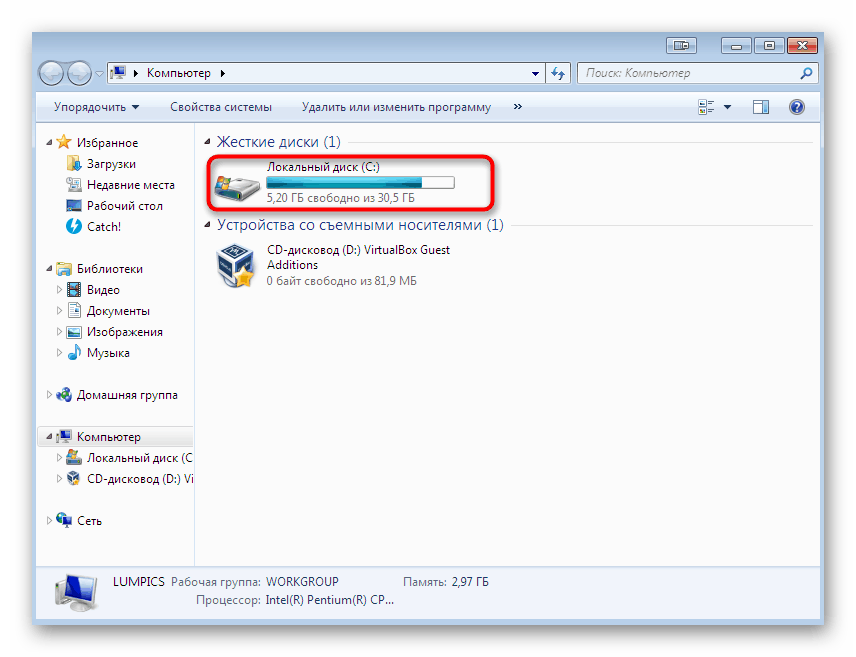Collapse the 'Жесткие диски (1)' group

(x=207, y=141)
